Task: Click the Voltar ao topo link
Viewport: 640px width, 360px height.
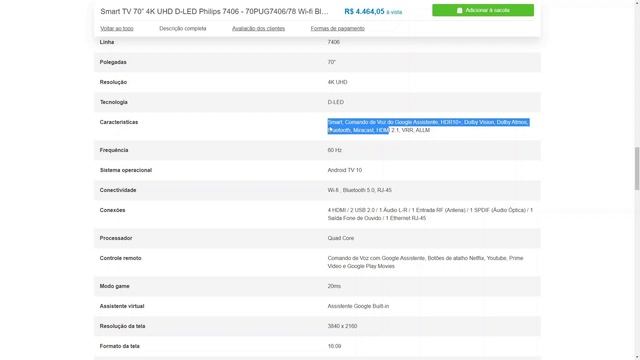Action: click(117, 29)
